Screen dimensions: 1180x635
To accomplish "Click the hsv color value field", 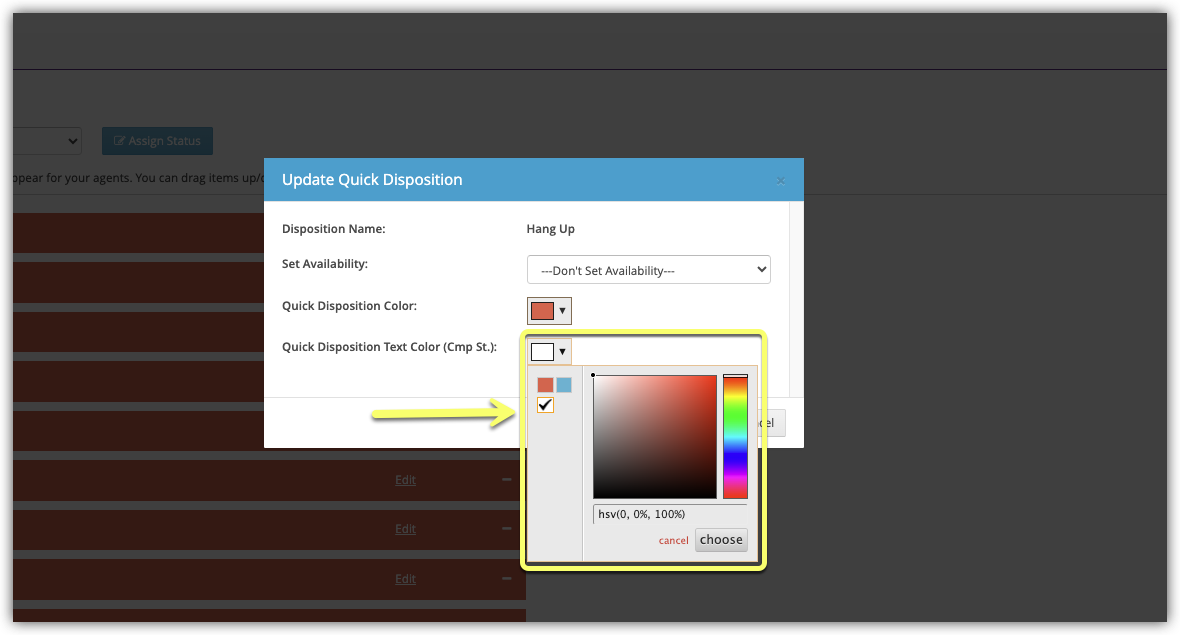I will (669, 514).
